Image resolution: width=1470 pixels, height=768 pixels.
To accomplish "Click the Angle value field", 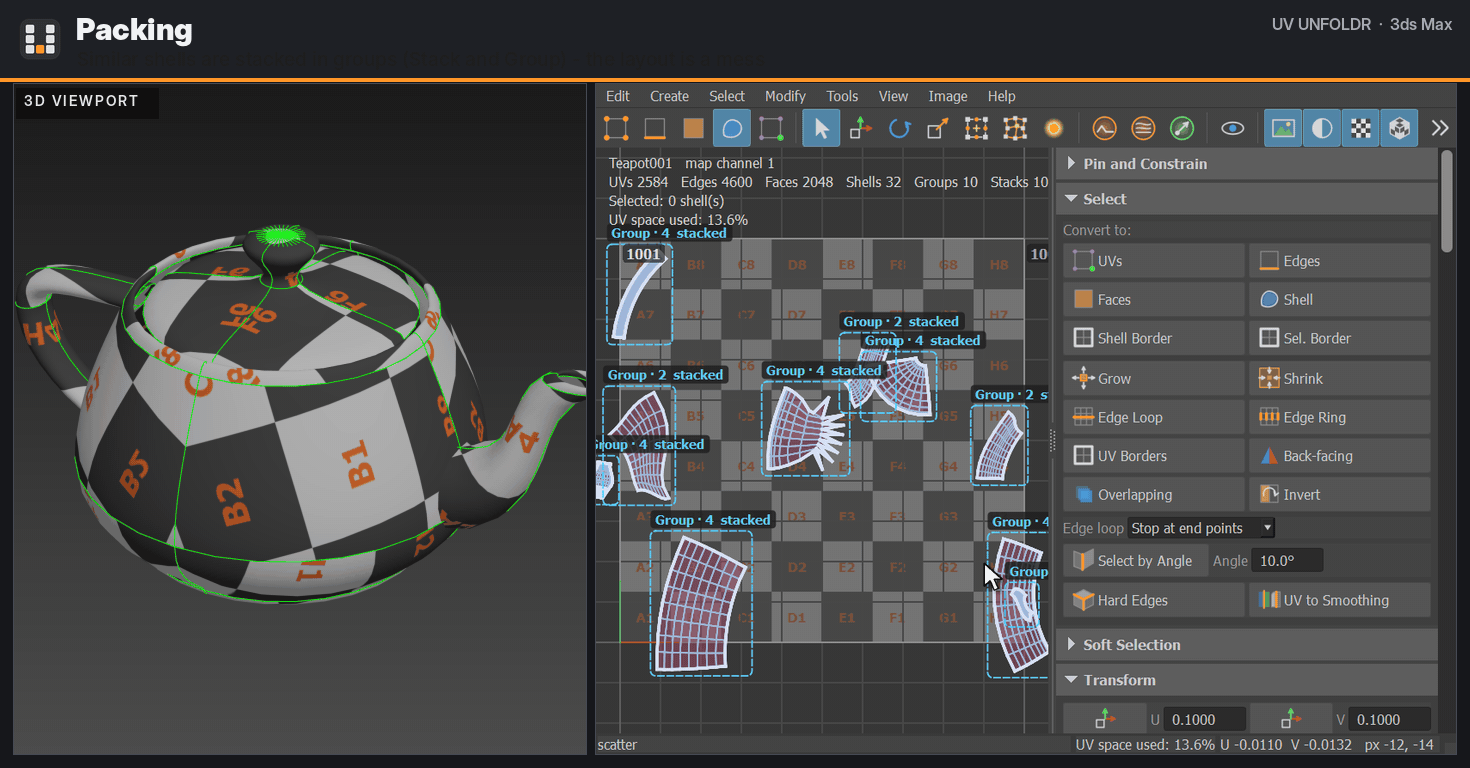I will click(1288, 561).
